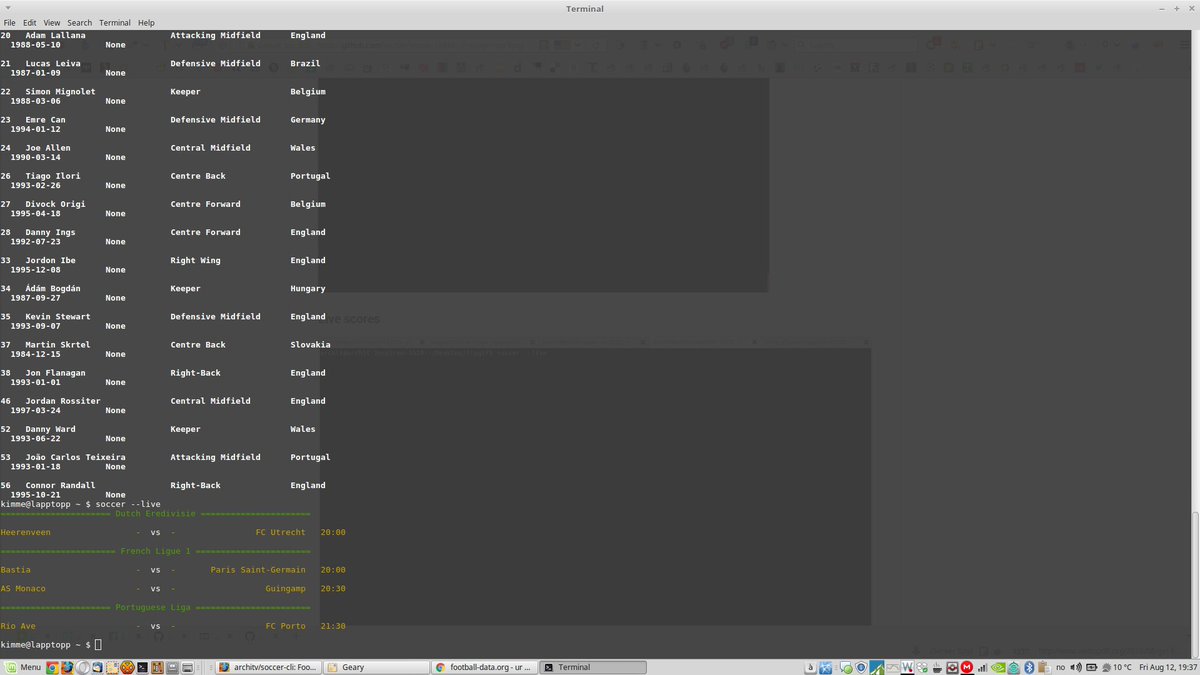Open the Search menu in Terminal
1200x675 pixels.
pyautogui.click(x=80, y=22)
